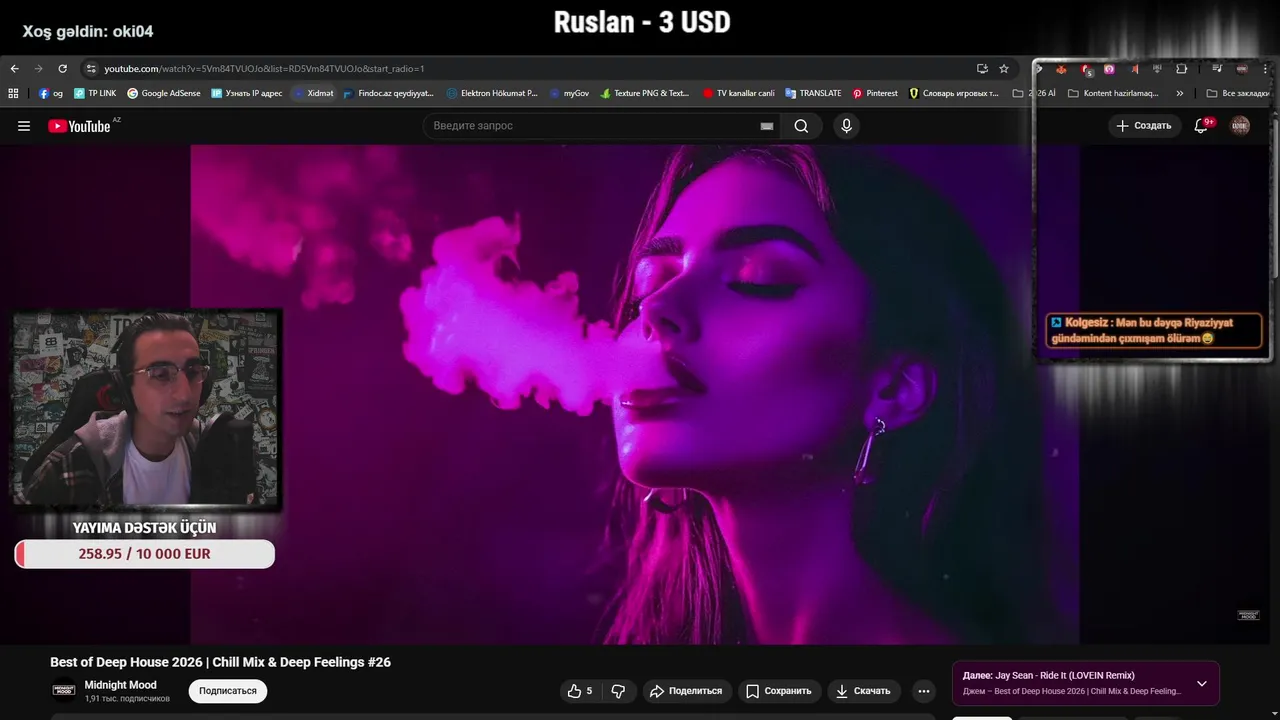Click the streamer webcam overlay
The width and height of the screenshot is (1280, 720).
tap(146, 409)
